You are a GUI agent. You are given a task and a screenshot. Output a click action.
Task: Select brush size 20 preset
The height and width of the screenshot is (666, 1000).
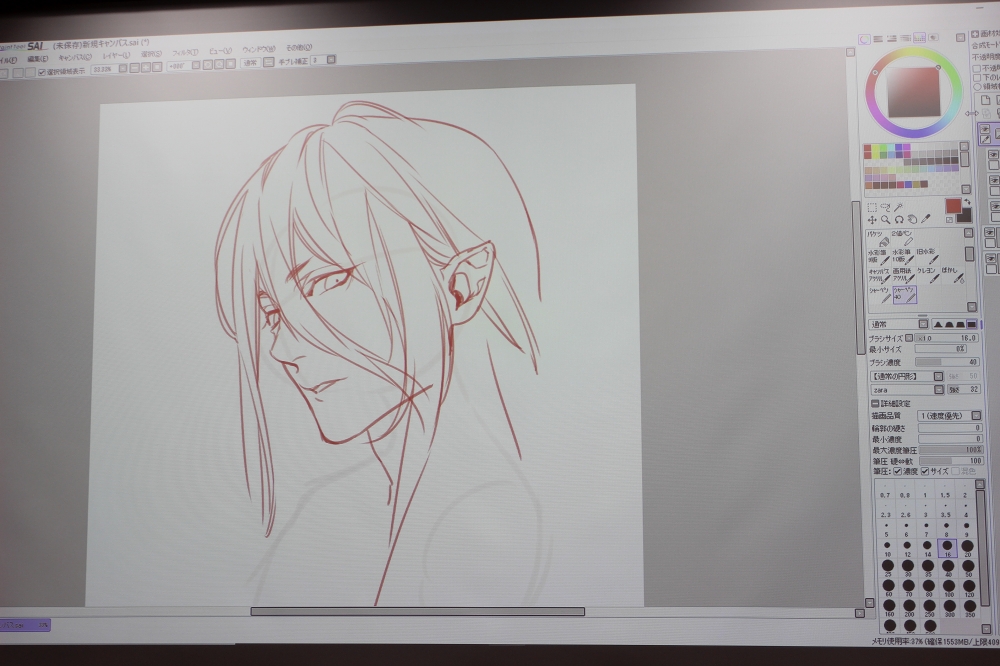967,549
